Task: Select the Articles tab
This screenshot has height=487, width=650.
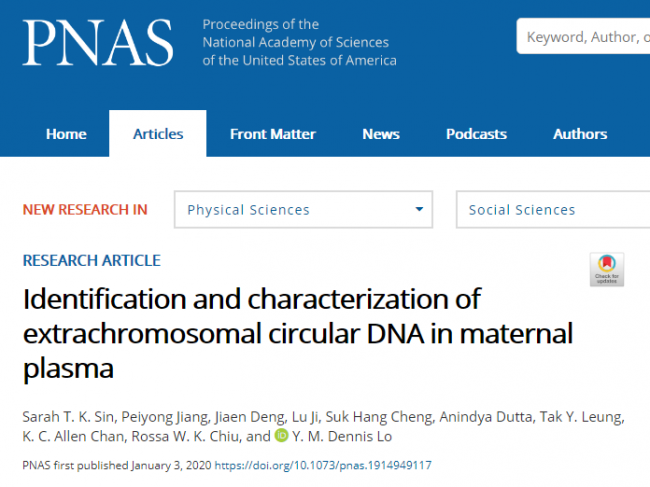Action: tap(158, 134)
